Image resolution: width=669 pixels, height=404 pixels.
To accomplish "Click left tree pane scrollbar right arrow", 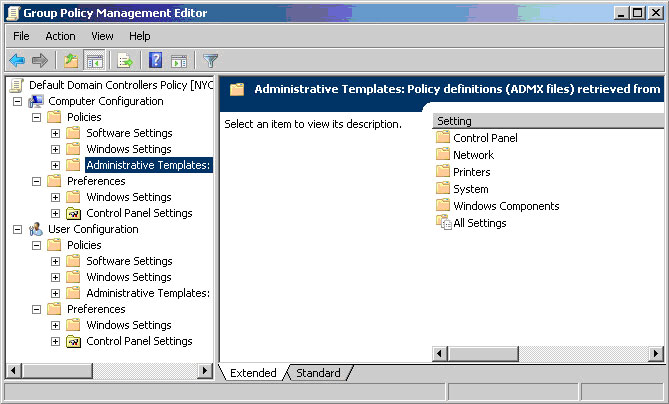I will [205, 370].
